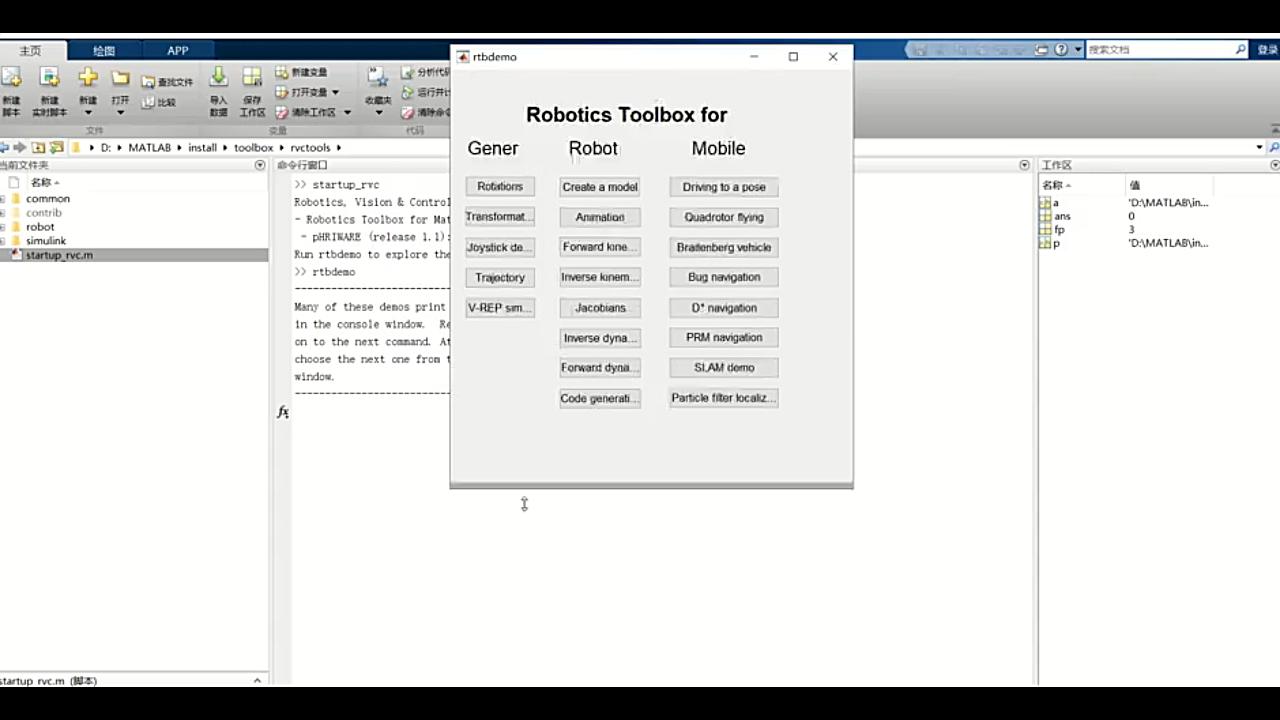The width and height of the screenshot is (1280, 720).
Task: Open Workspace panel actions menu
Action: point(1274,165)
